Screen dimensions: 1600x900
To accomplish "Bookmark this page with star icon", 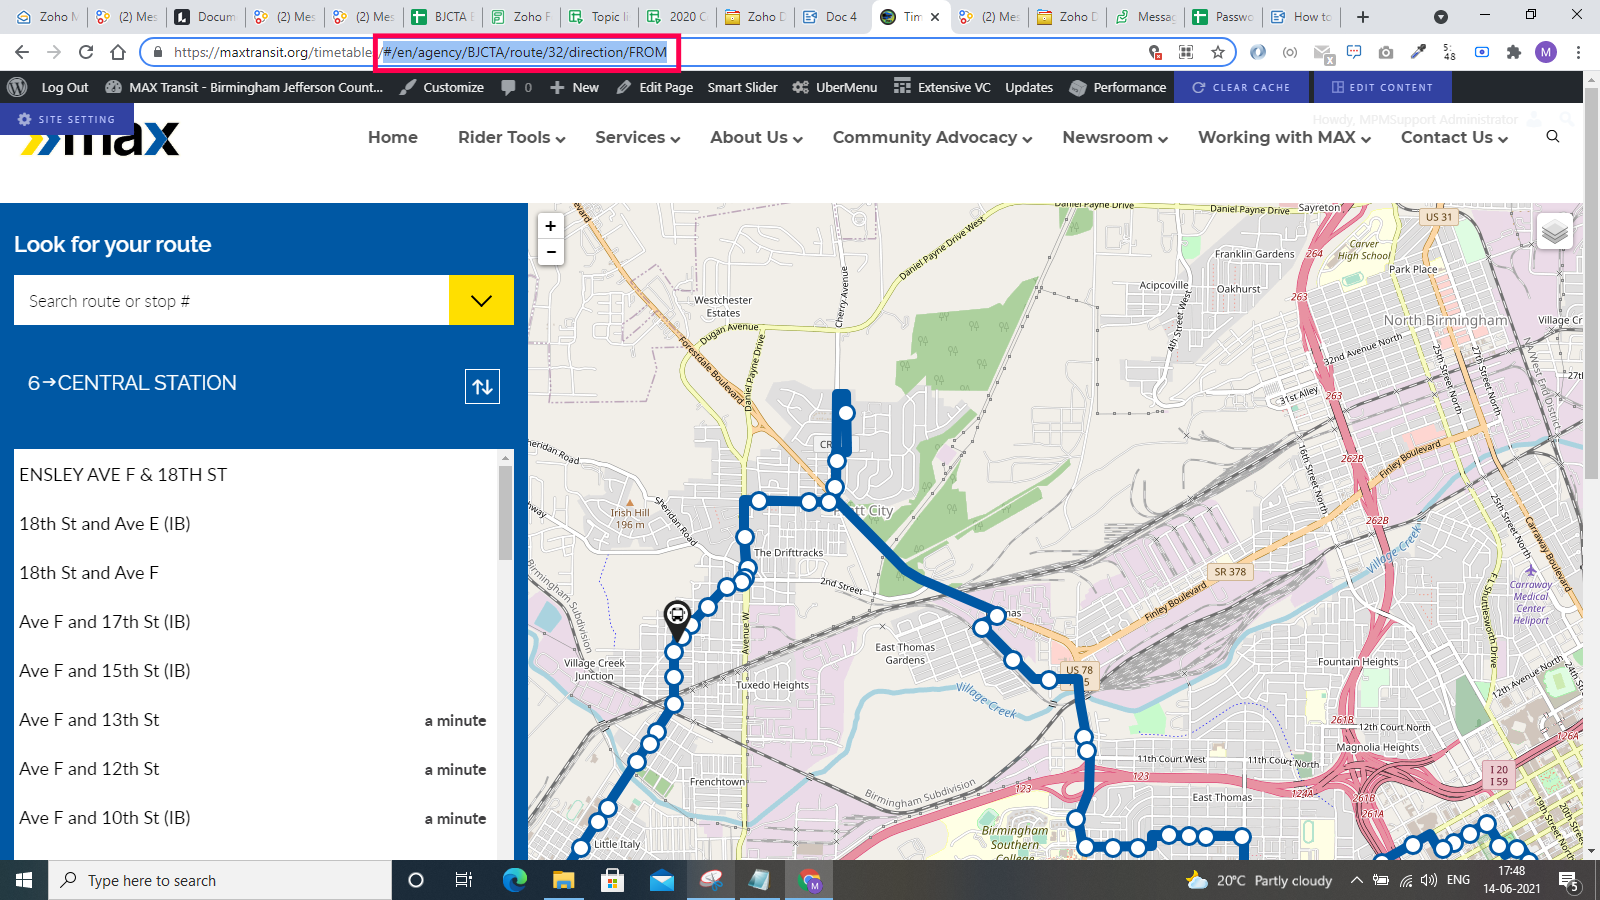I will tap(1217, 52).
